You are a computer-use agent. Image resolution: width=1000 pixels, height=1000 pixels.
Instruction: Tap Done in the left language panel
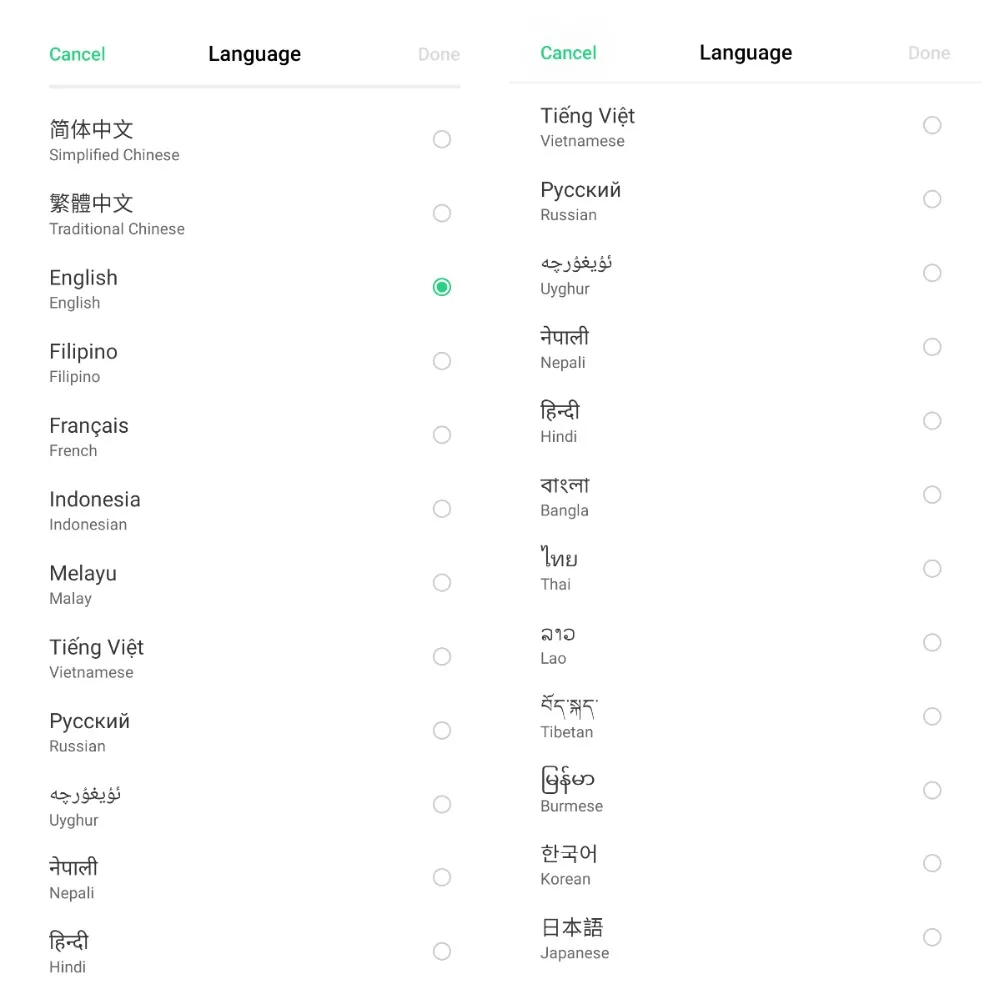pyautogui.click(x=439, y=55)
